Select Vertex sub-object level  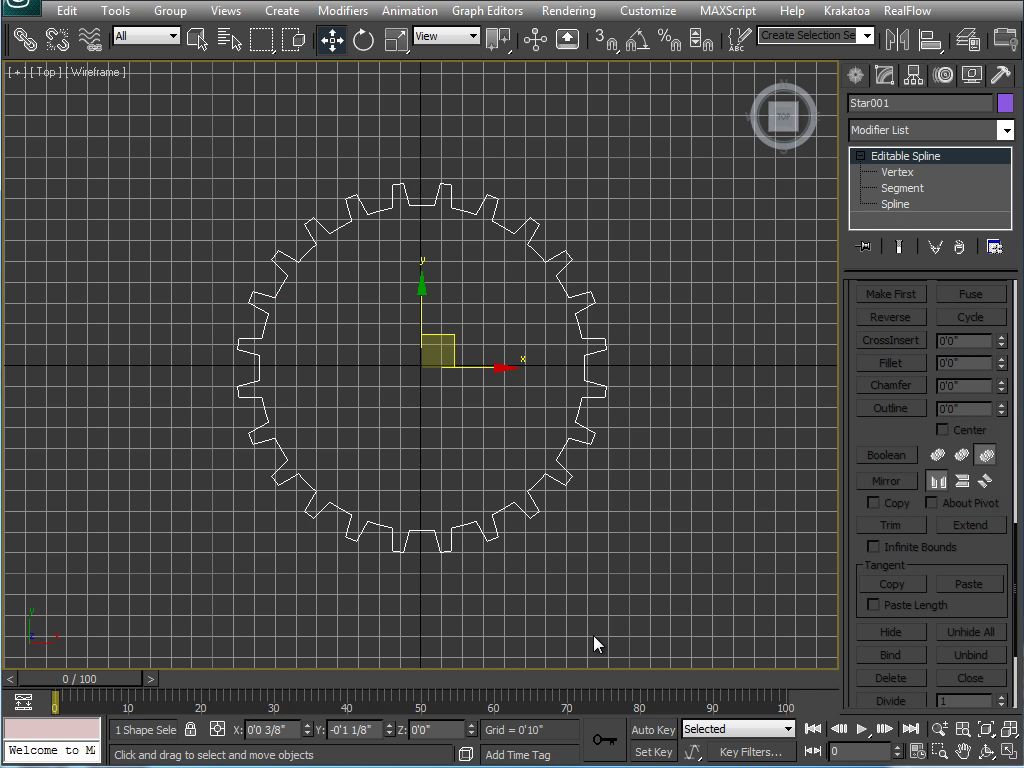click(897, 172)
